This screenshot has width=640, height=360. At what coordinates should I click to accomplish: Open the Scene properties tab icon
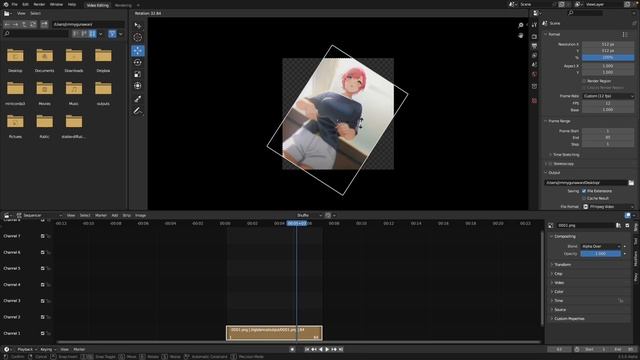(x=534, y=64)
